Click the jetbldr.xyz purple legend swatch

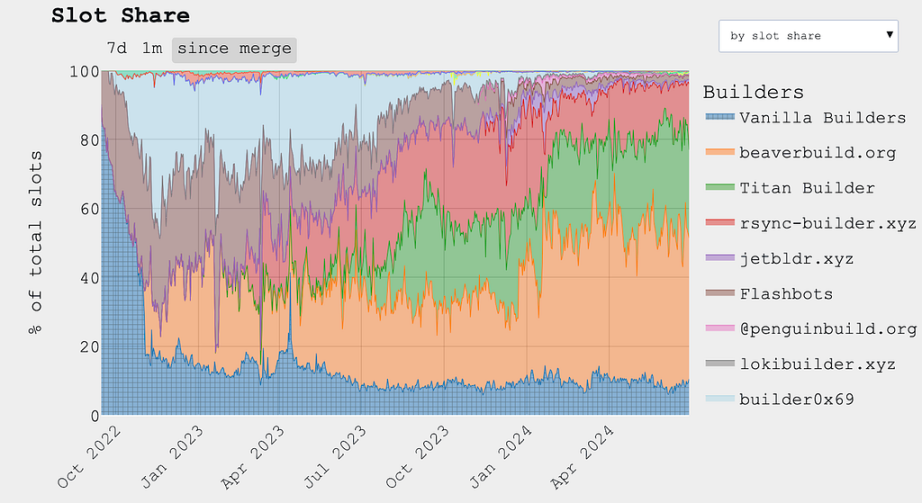pyautogui.click(x=720, y=258)
